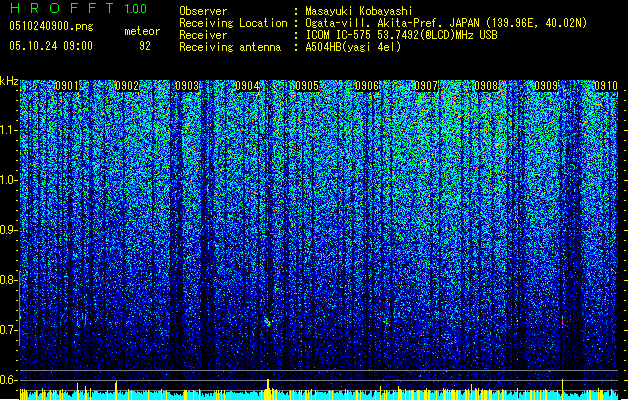This screenshot has height=400, width=629.
Task: Click the 0906 time marker
Action: pyautogui.click(x=367, y=86)
